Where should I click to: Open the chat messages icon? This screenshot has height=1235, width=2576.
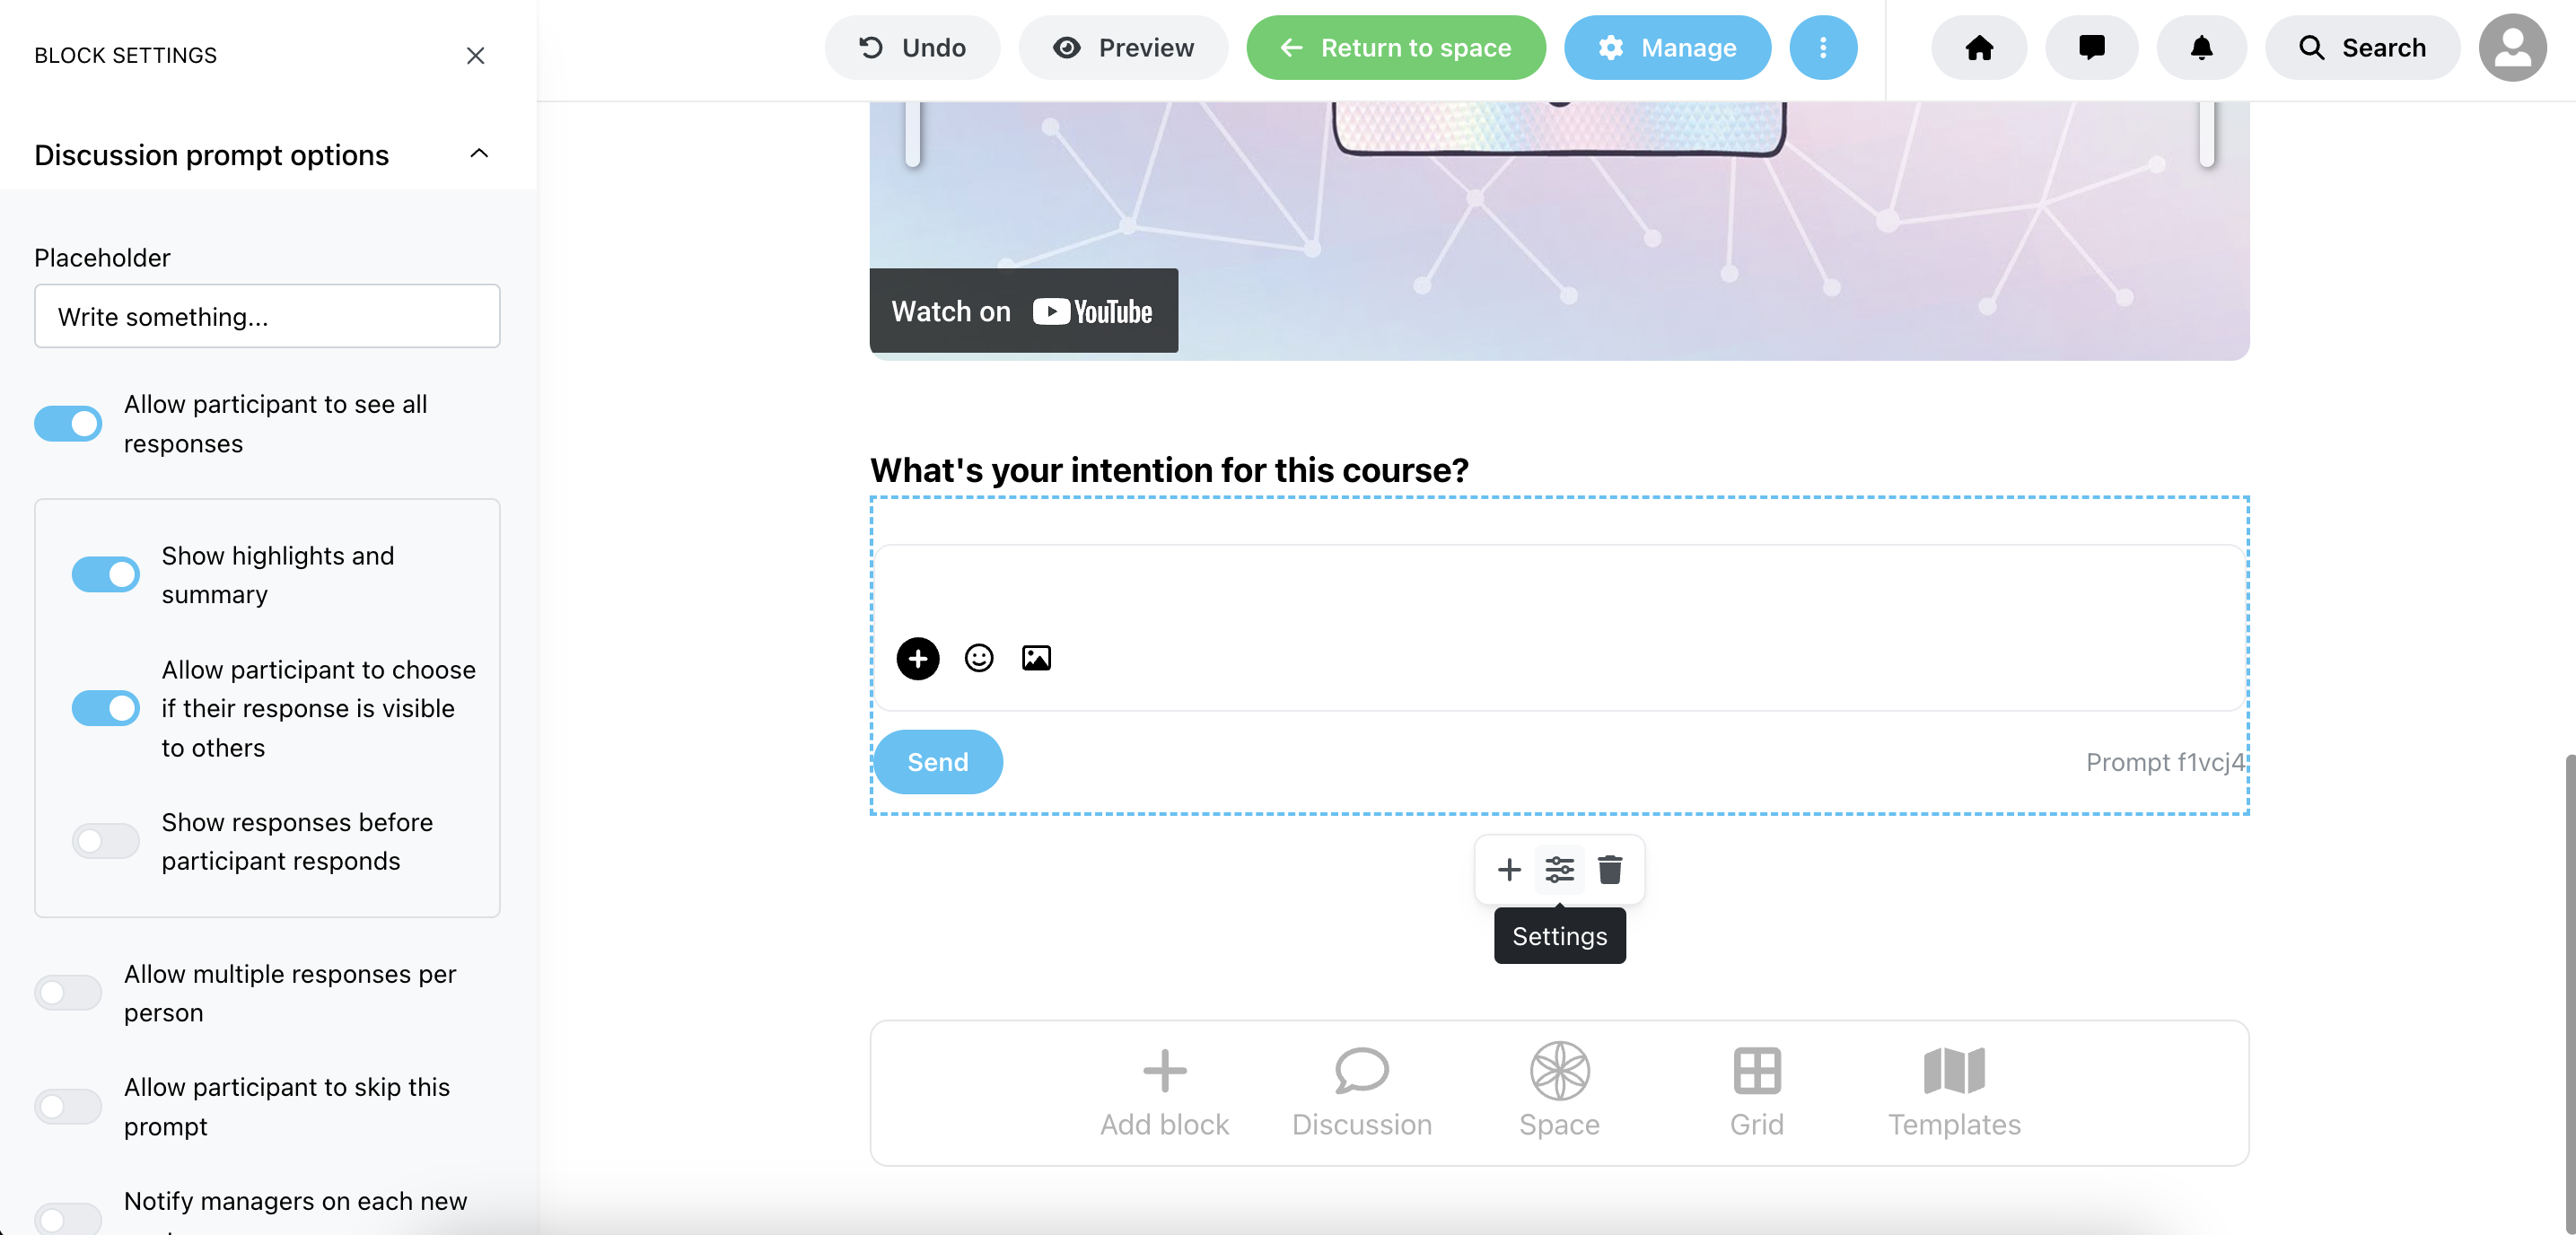(x=2091, y=48)
